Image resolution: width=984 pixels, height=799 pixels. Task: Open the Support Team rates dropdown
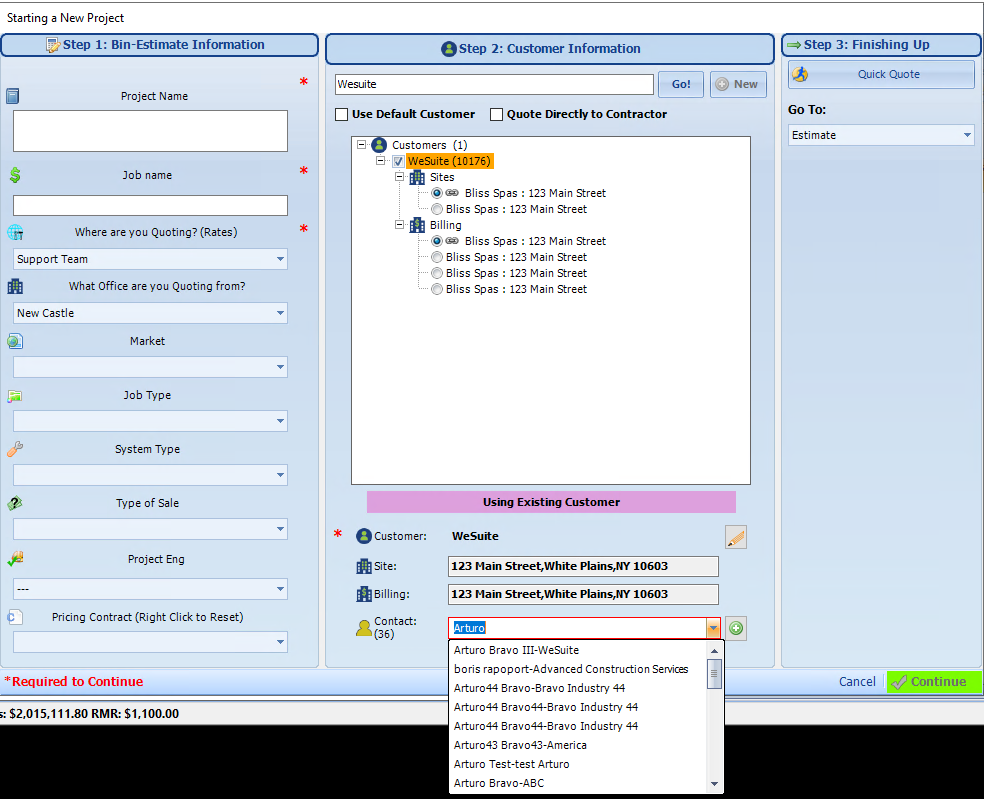pos(280,259)
